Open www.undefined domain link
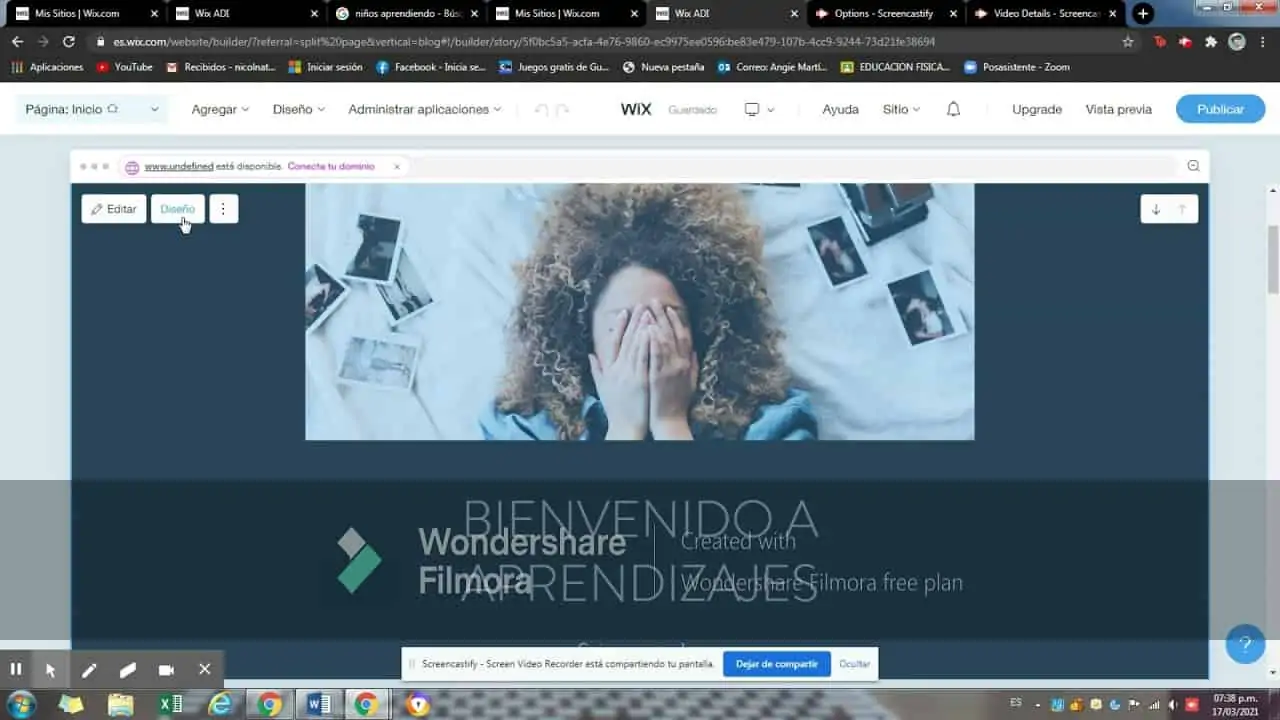 click(x=179, y=166)
